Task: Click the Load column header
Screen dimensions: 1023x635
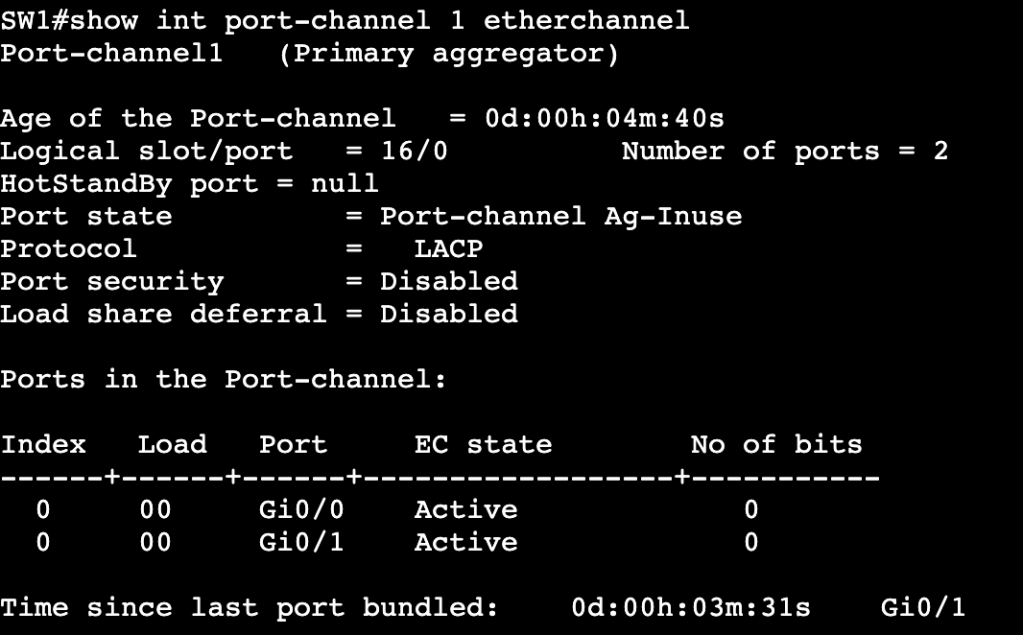Action: [x=172, y=444]
